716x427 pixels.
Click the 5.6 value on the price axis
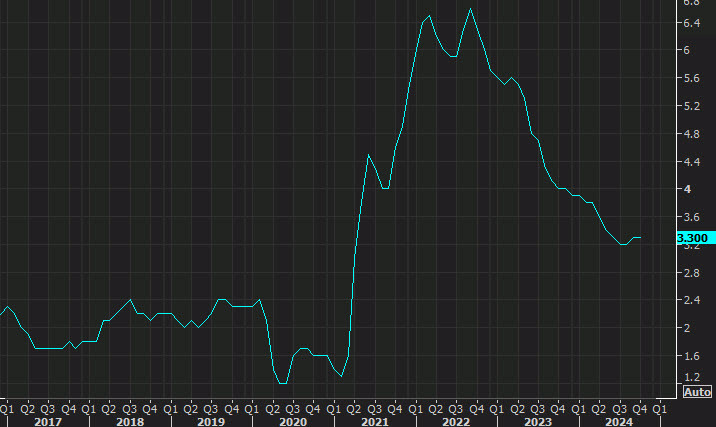[x=691, y=79]
